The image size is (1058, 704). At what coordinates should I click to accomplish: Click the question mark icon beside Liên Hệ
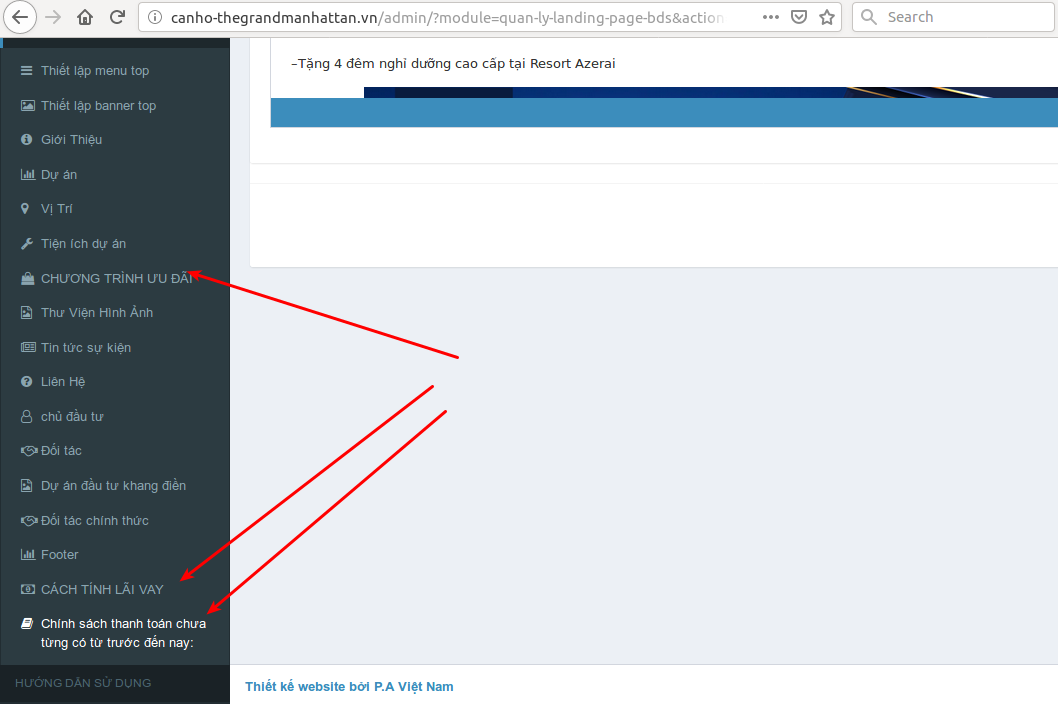coord(26,382)
